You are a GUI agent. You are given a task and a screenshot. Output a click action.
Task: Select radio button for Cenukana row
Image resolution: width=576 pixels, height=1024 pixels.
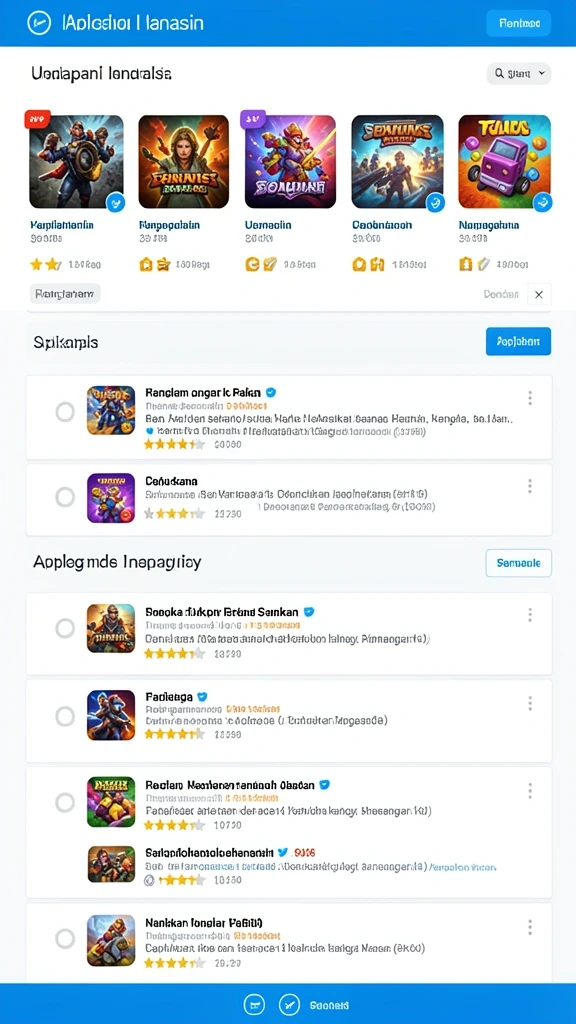point(65,498)
